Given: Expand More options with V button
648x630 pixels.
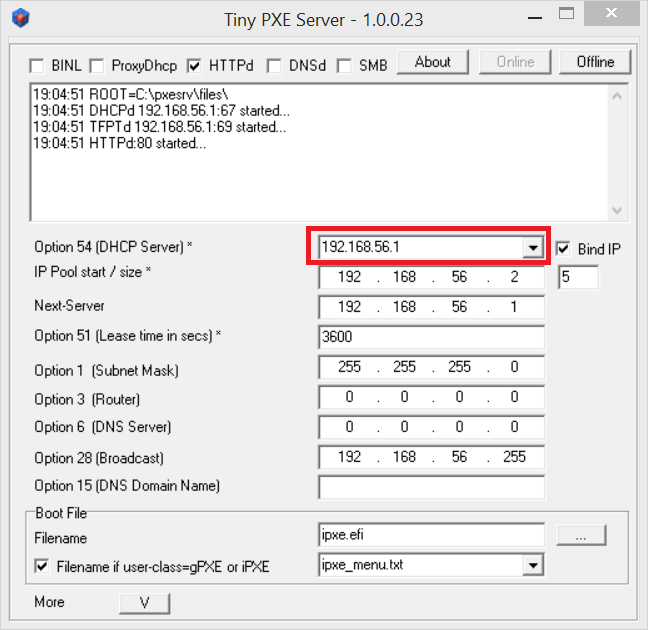Looking at the screenshot, I should click(144, 603).
